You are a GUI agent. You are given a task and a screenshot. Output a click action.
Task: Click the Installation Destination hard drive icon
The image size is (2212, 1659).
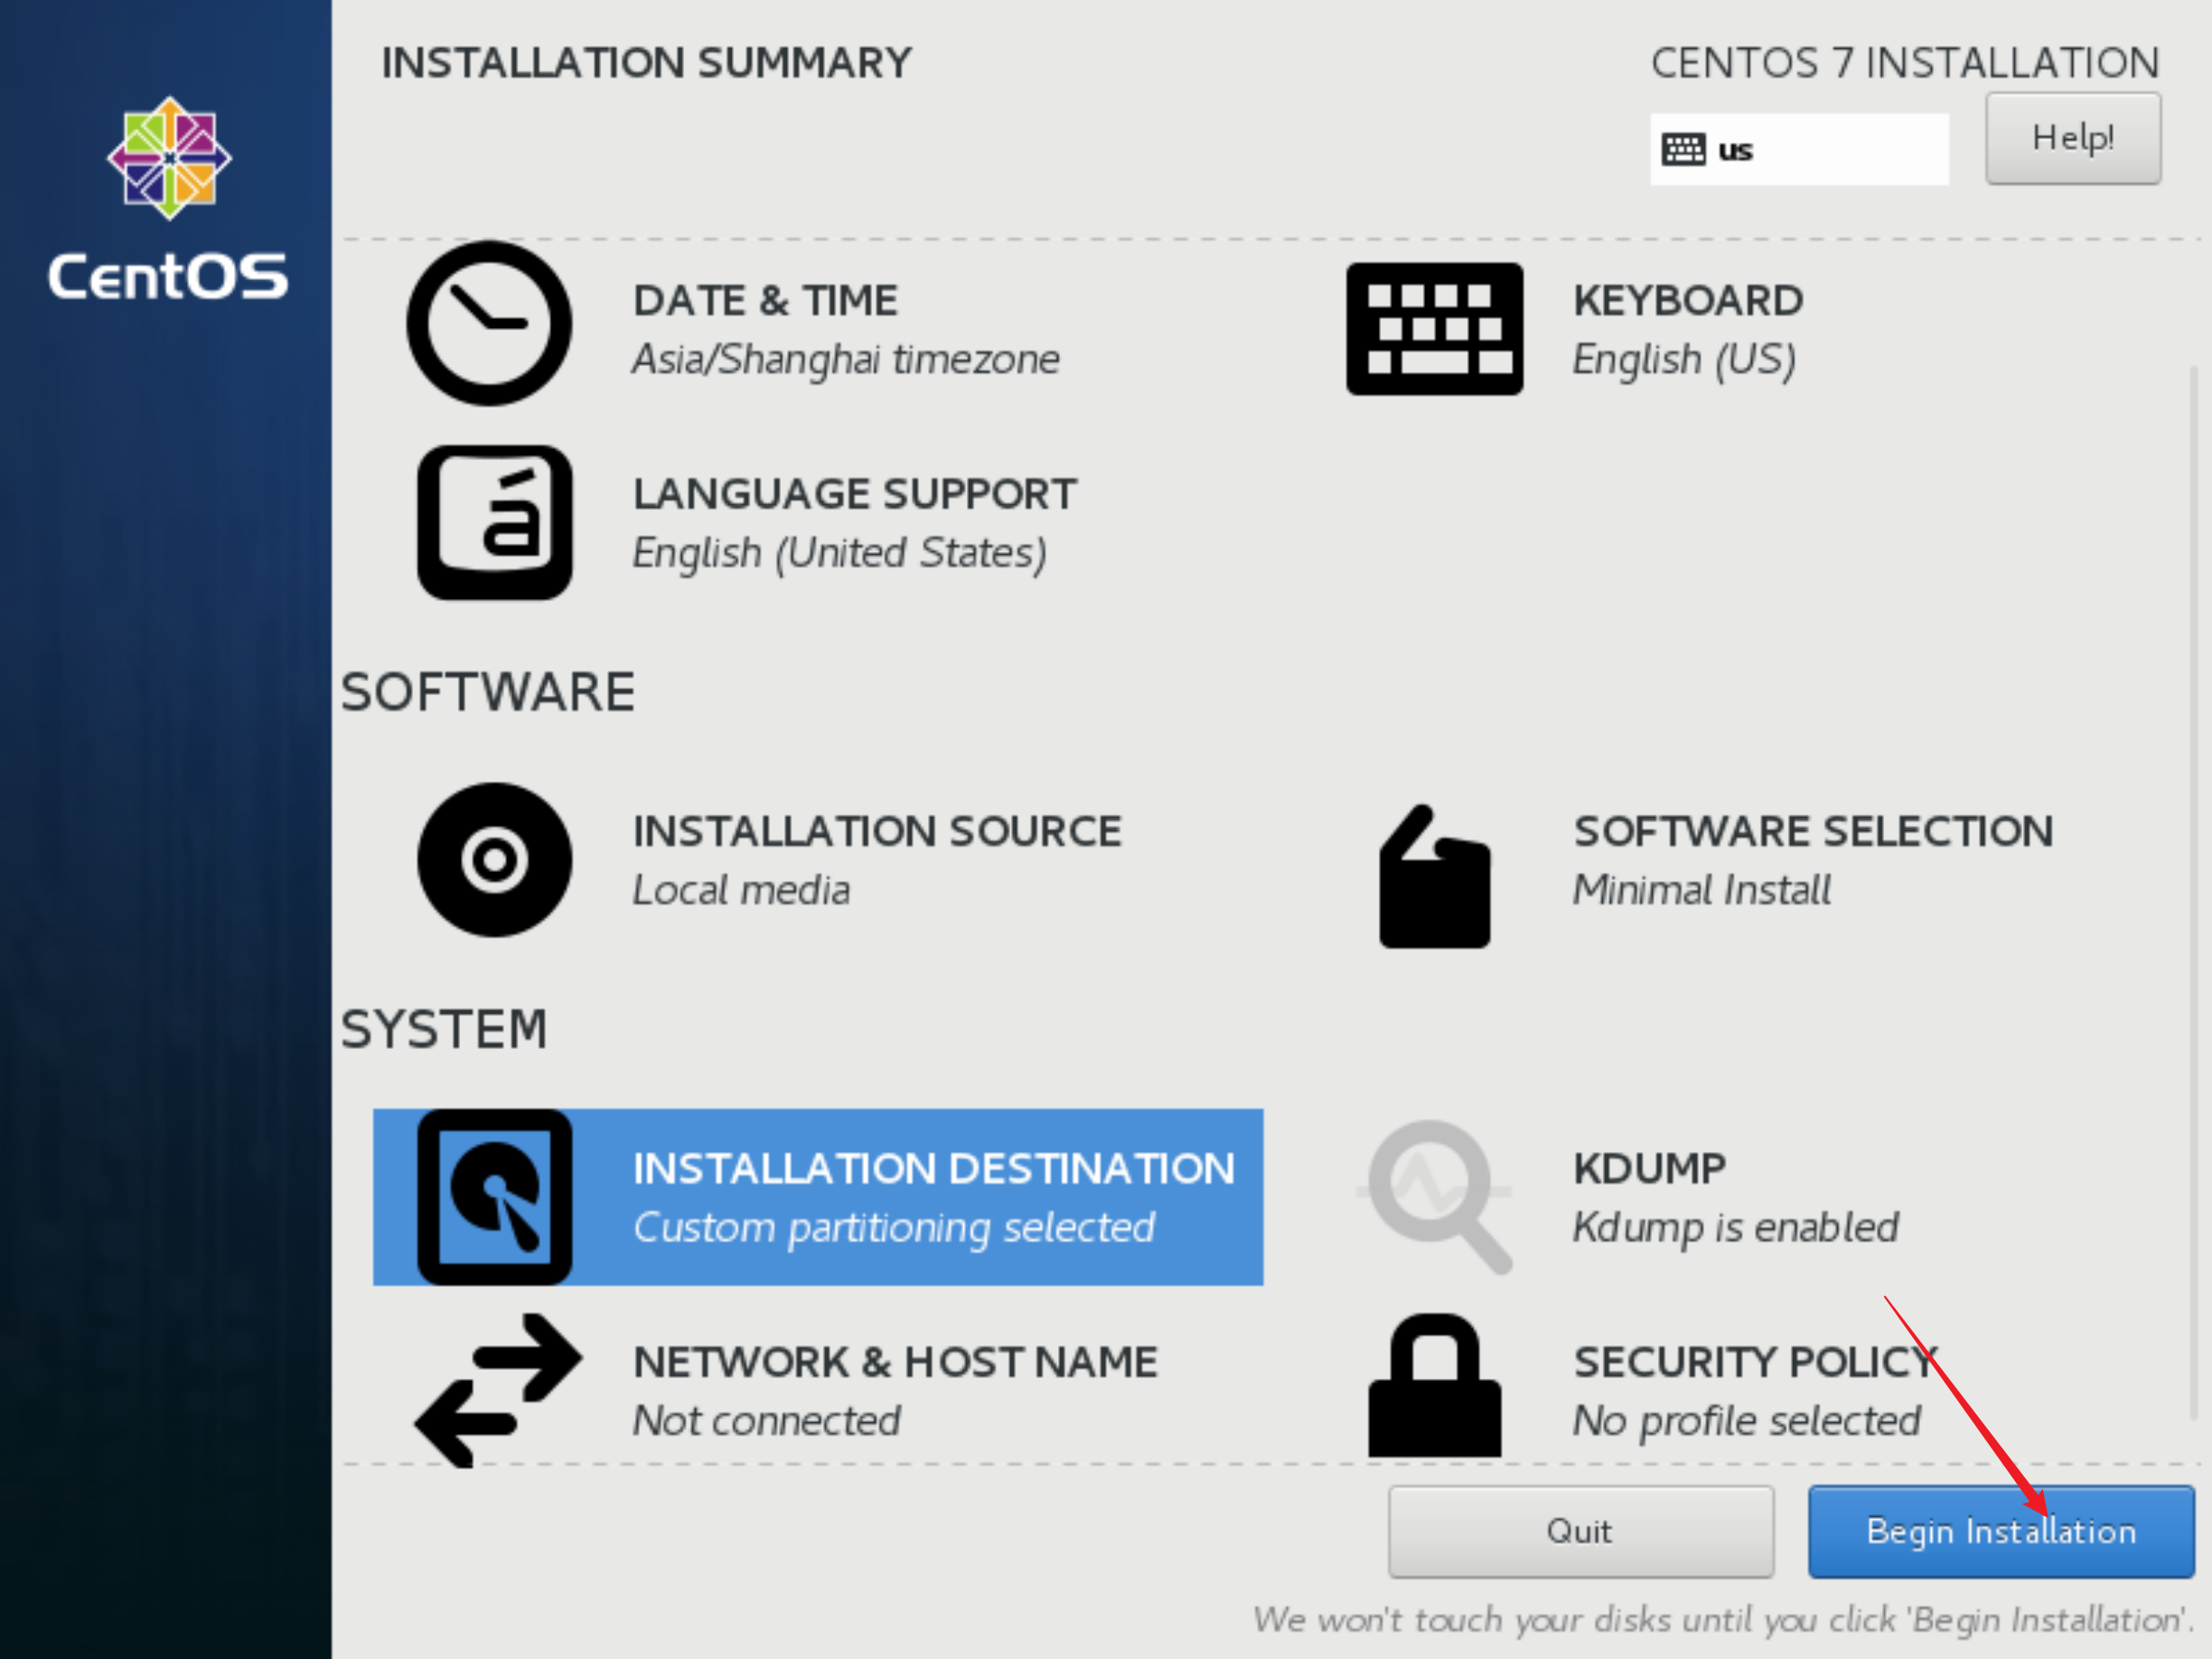(495, 1197)
